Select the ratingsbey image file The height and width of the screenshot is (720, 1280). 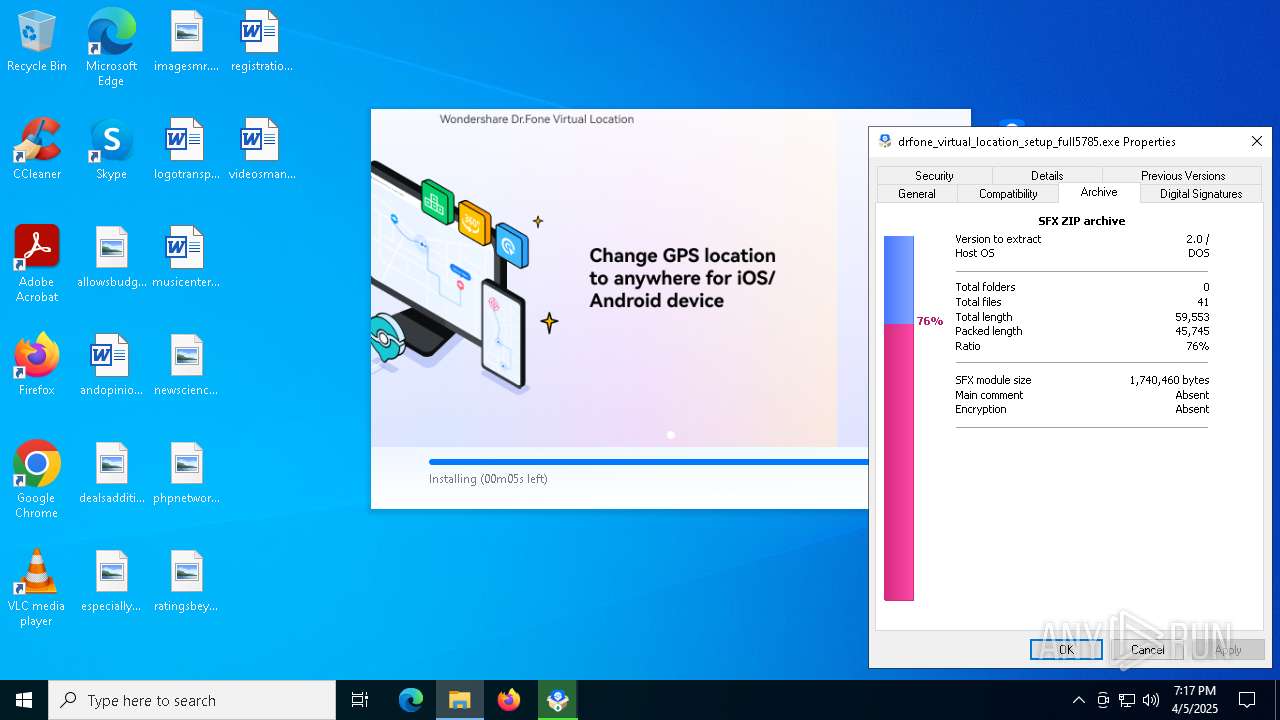186,582
